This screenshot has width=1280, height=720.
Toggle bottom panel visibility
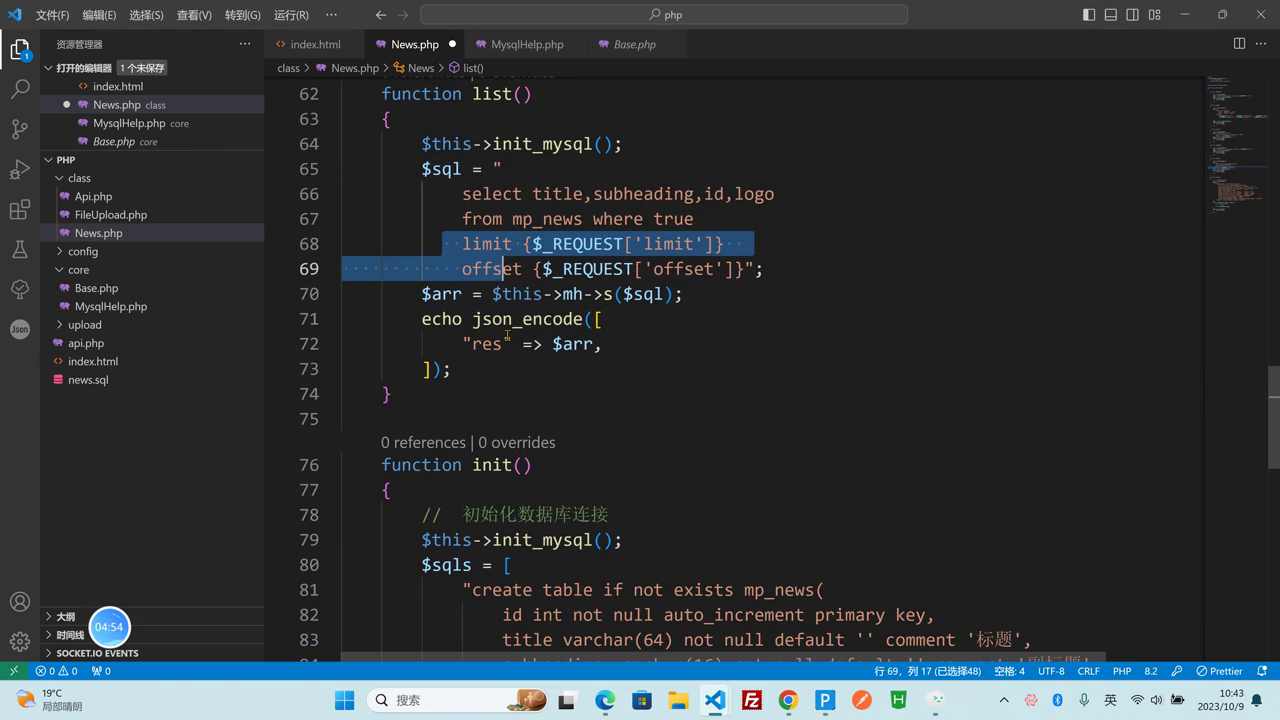coord(1111,15)
